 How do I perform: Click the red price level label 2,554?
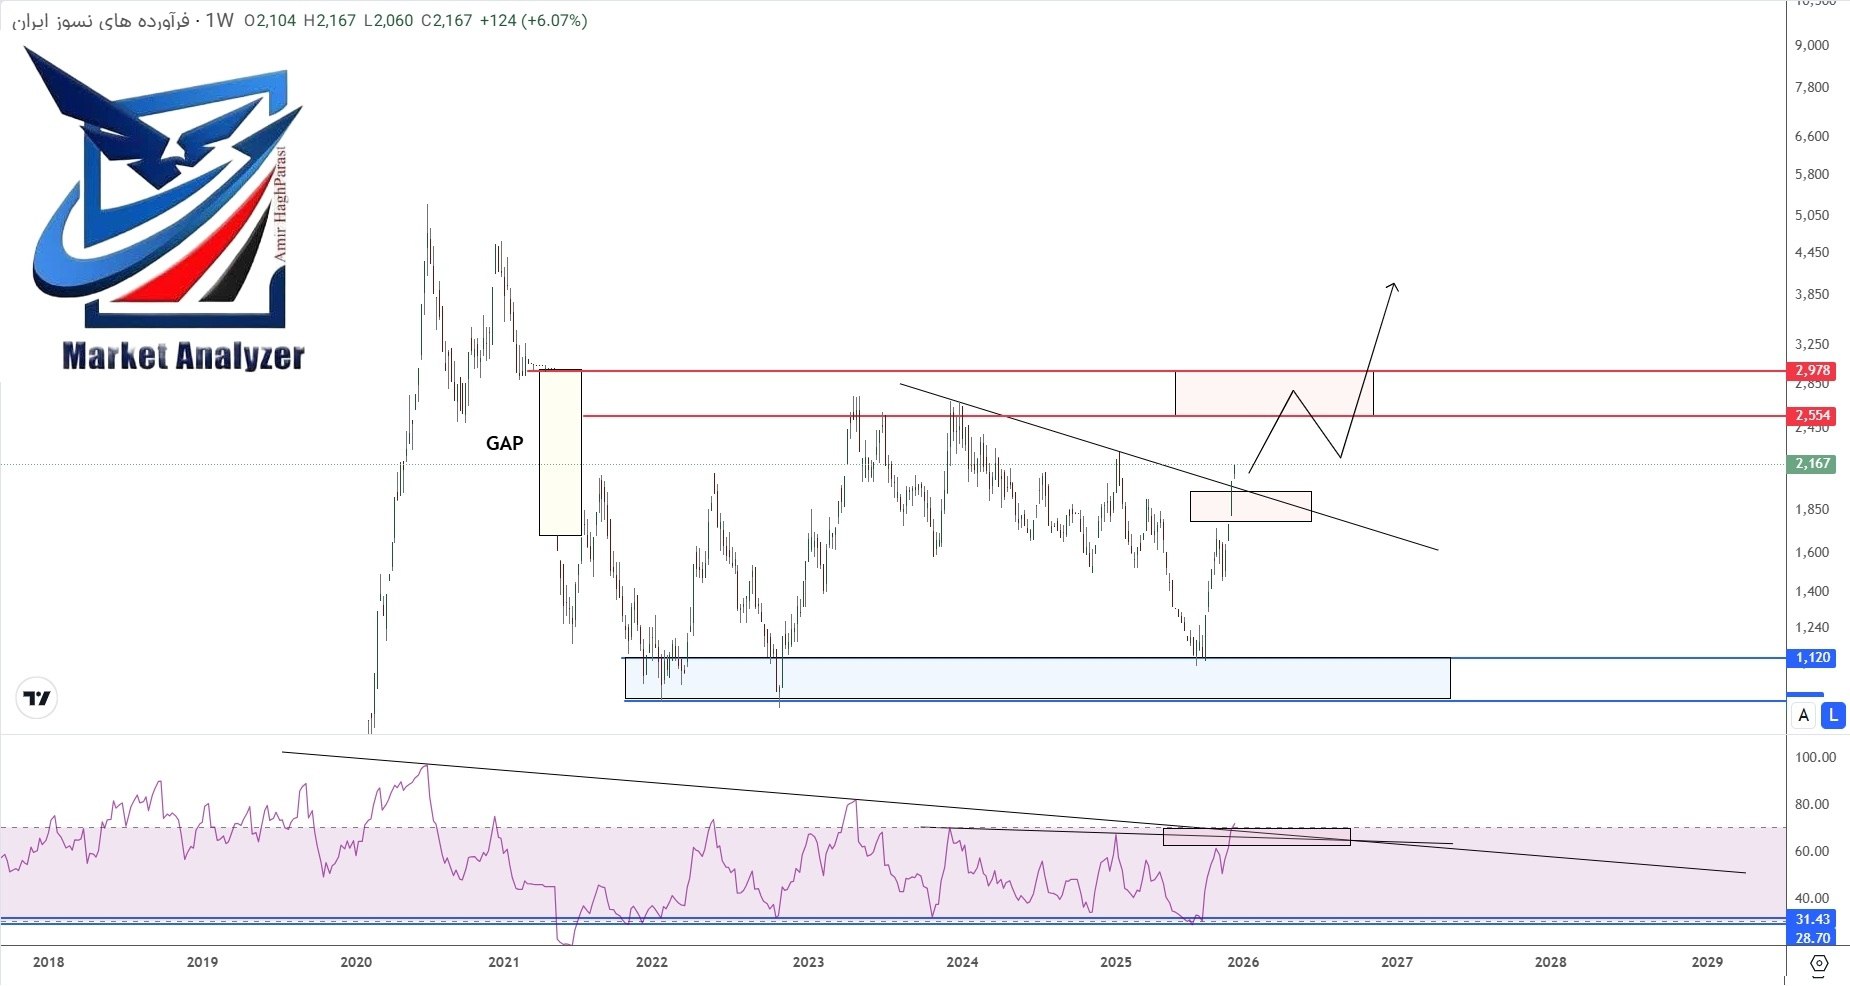tap(1813, 415)
